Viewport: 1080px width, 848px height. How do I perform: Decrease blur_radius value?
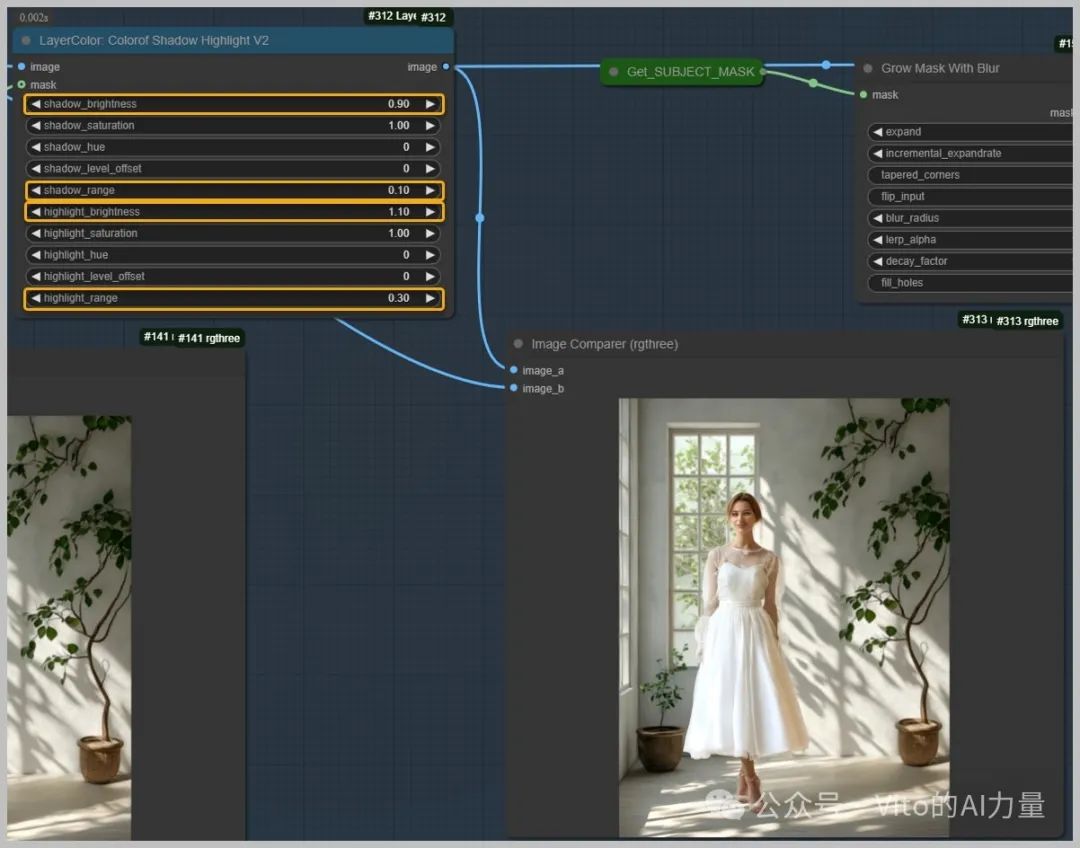(x=878, y=218)
